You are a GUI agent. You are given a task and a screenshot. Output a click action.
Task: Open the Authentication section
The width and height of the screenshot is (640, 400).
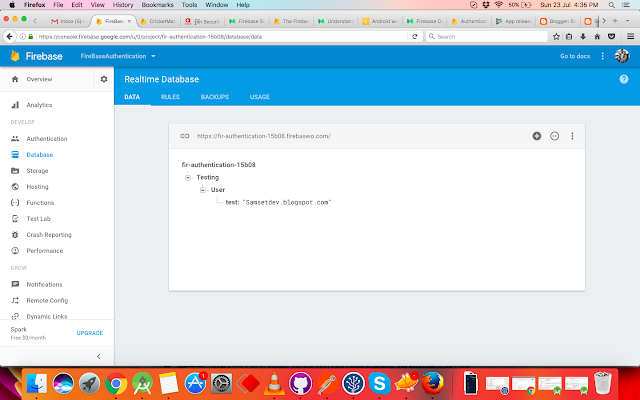47,139
